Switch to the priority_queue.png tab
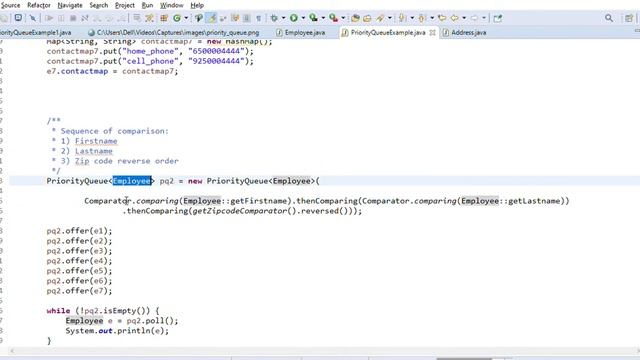The height and width of the screenshot is (360, 640). tap(173, 32)
